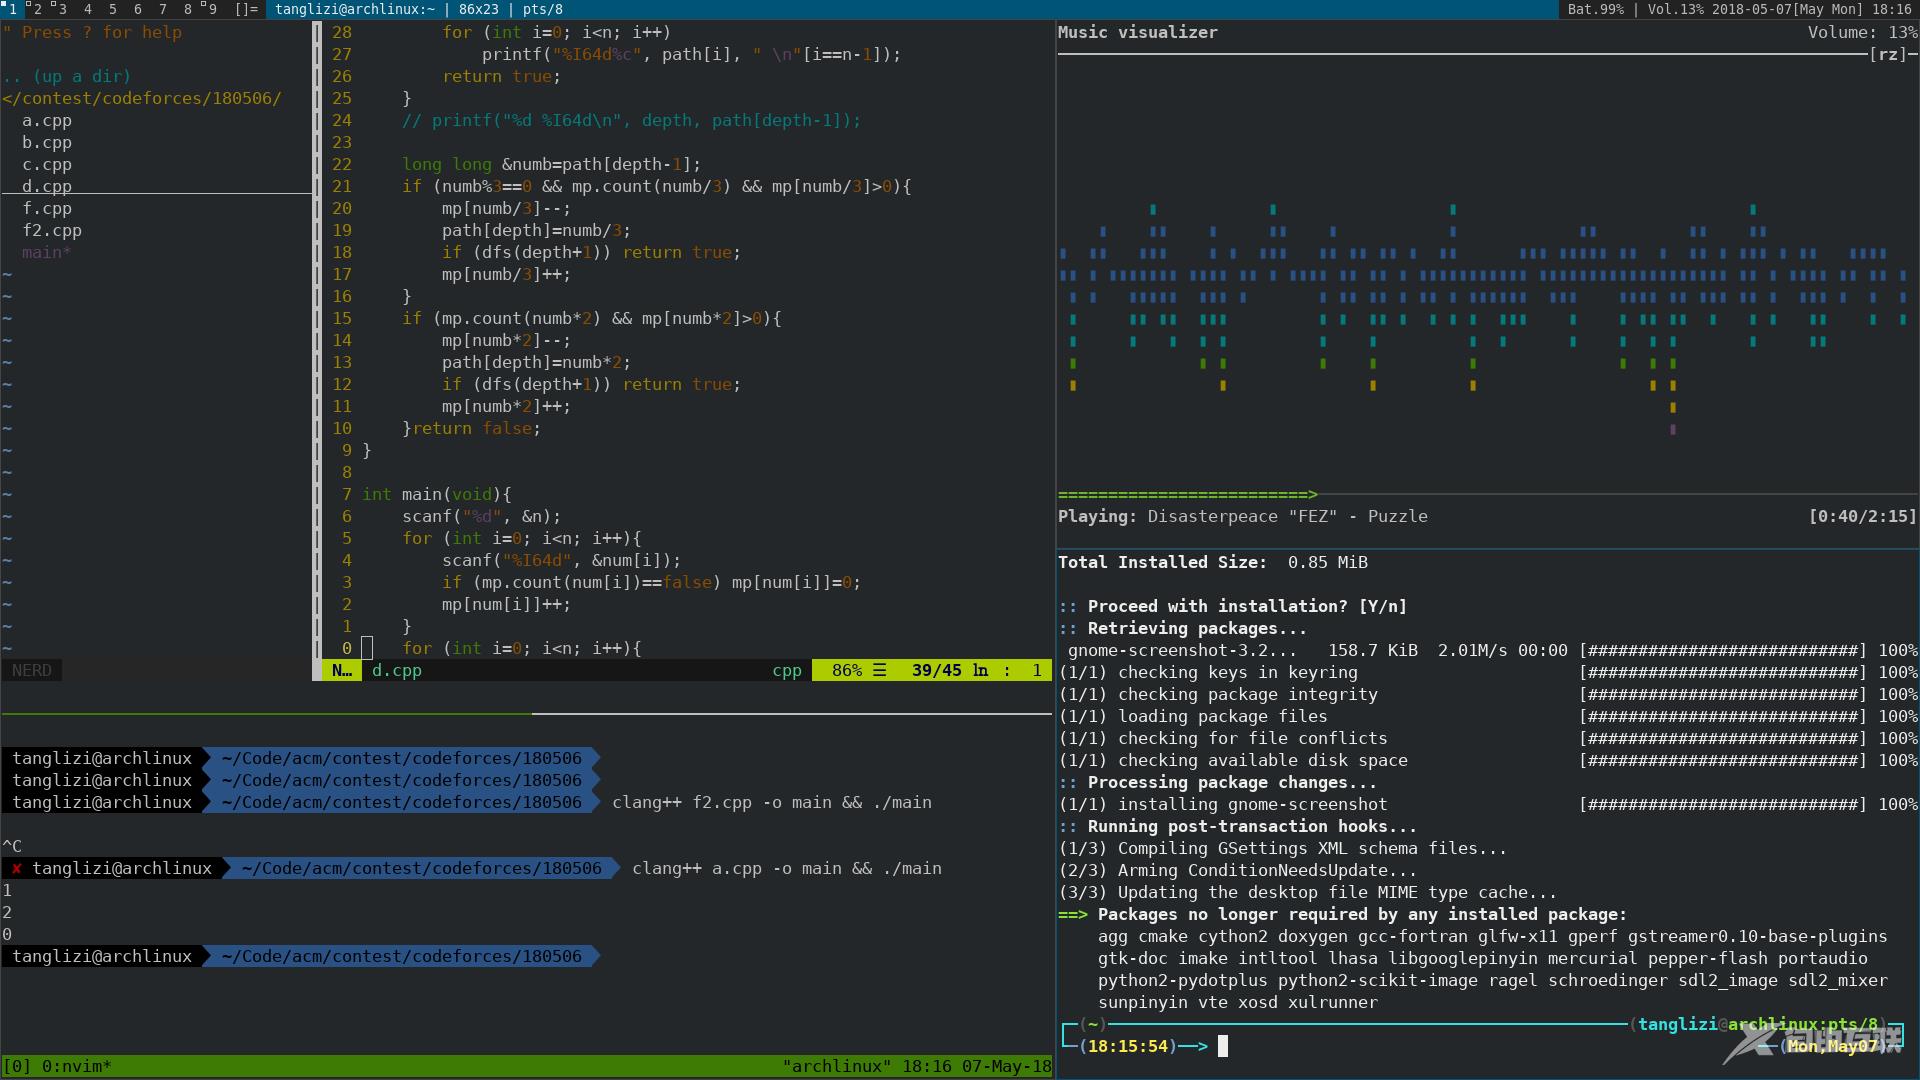Open f.cpp in the file tree

click(x=47, y=208)
